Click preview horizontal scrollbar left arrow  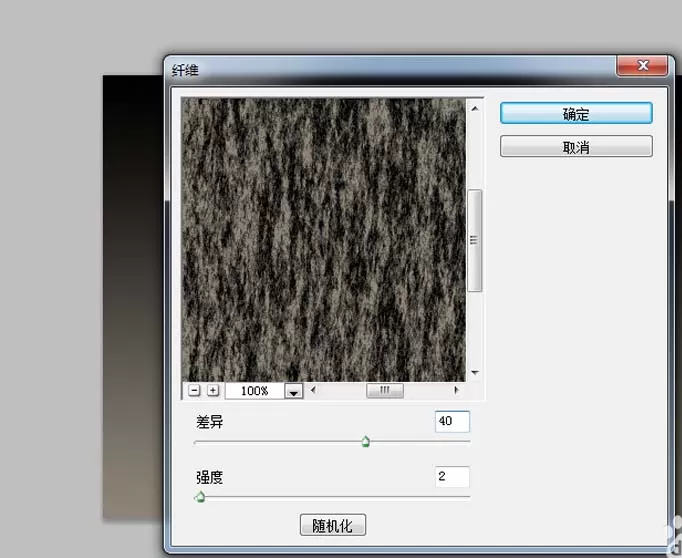(313, 390)
